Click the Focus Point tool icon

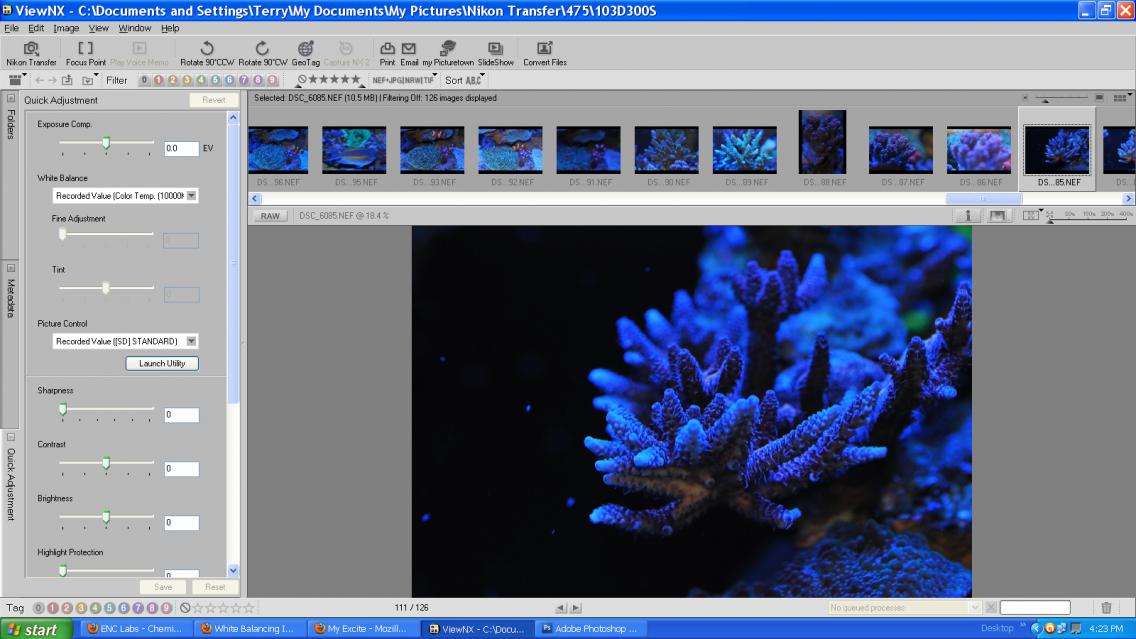(x=85, y=54)
